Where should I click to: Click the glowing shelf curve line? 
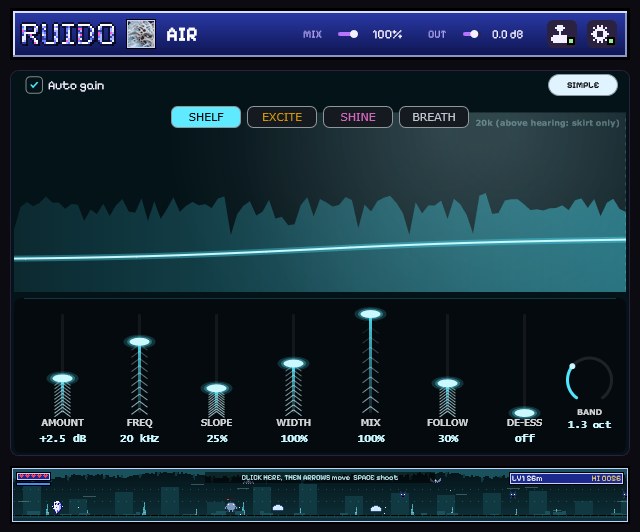click(x=320, y=248)
